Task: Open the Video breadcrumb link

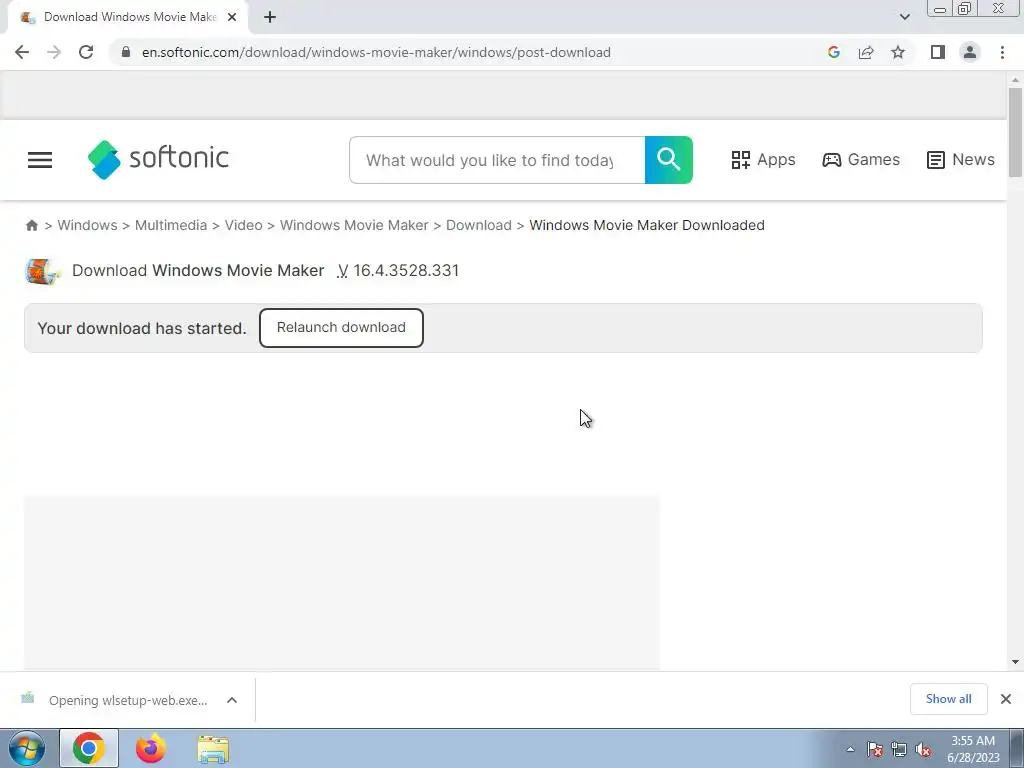Action: point(244,225)
